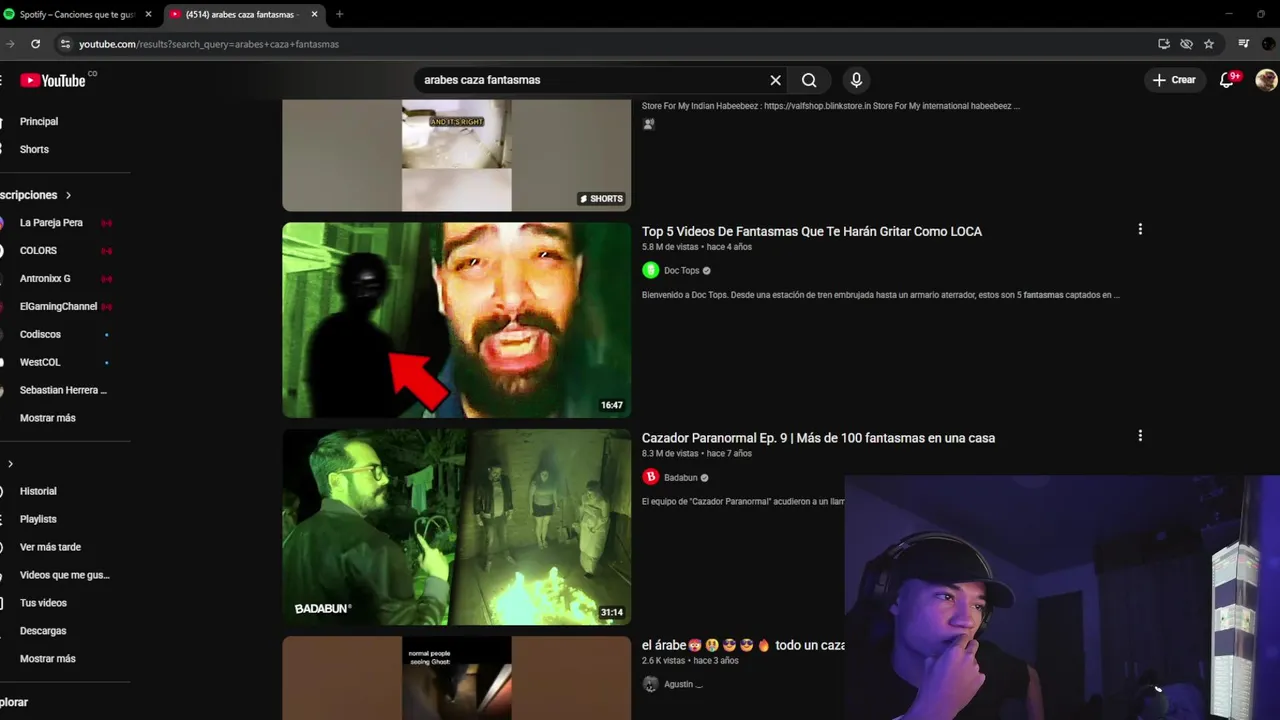Screen dimensions: 1280x720
Task: Click the browser address bar URL
Action: tap(209, 44)
